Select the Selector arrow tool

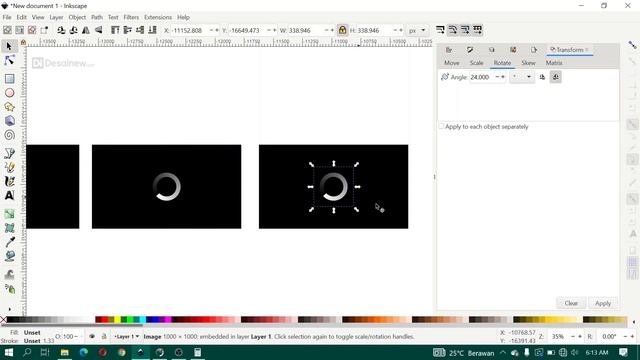pyautogui.click(x=9, y=47)
